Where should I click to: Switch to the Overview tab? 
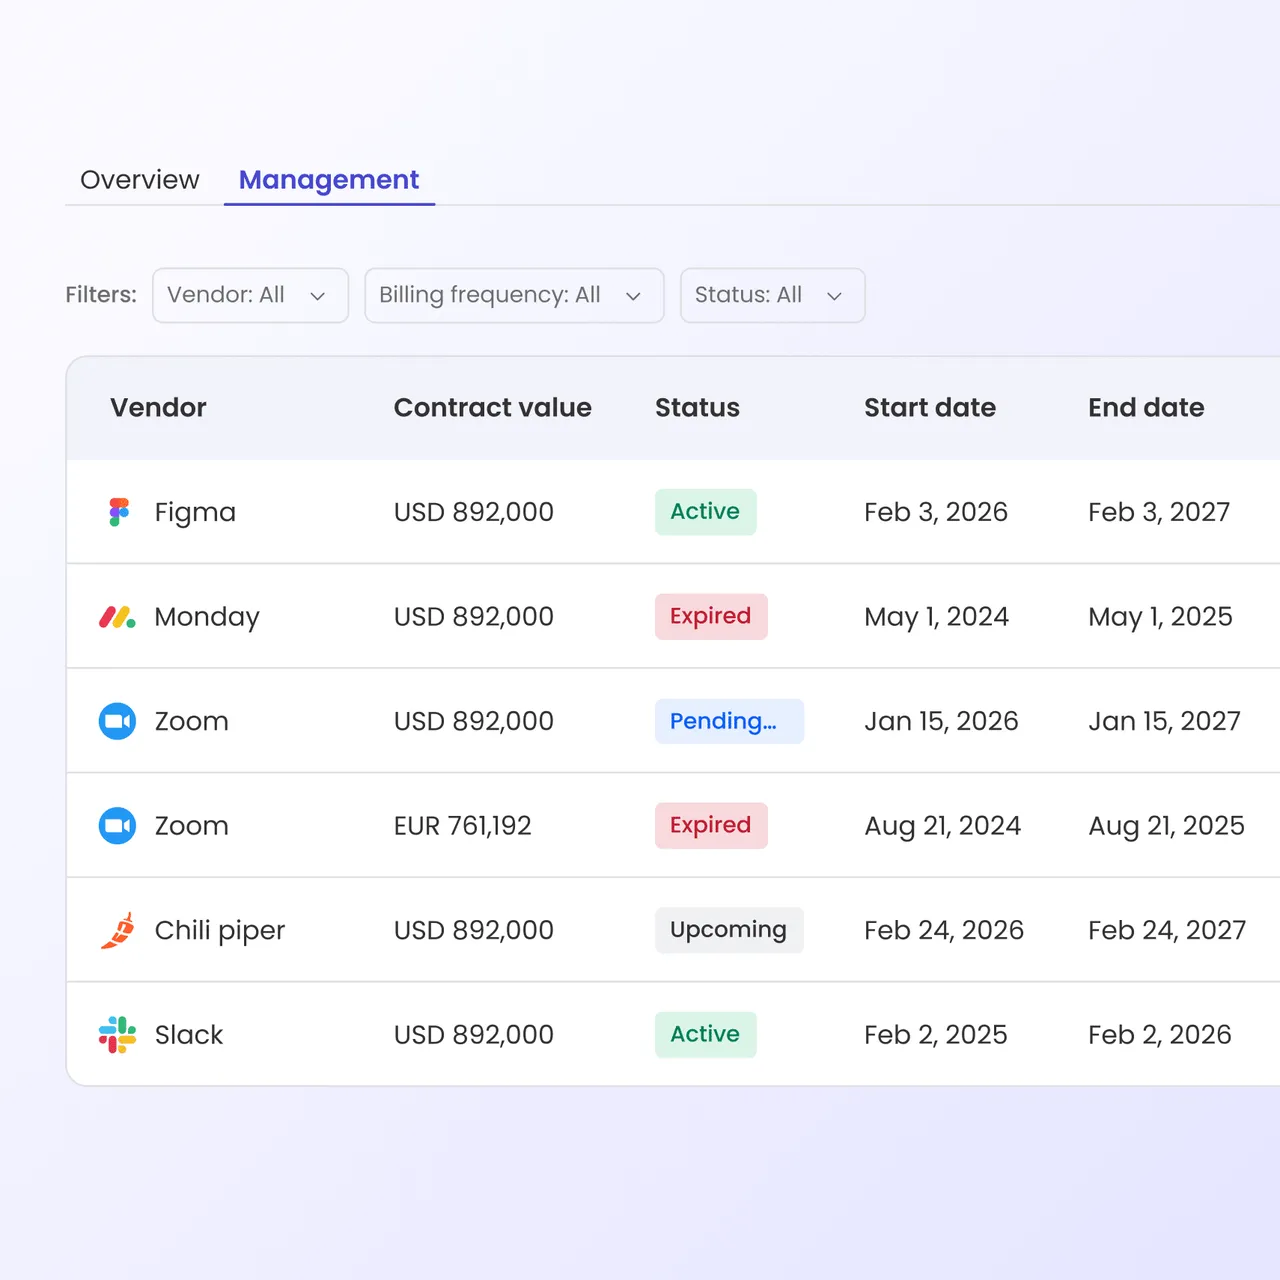tap(140, 180)
